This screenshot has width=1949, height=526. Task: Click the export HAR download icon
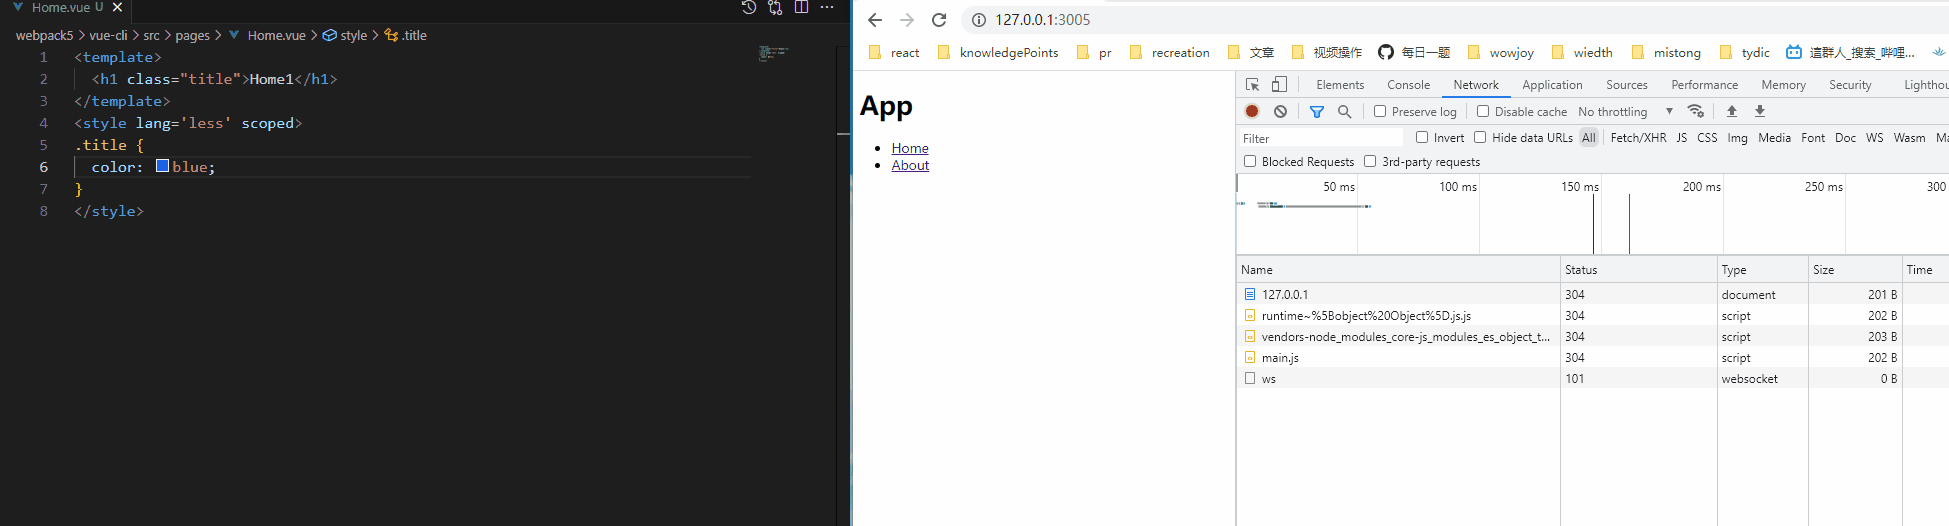click(x=1760, y=111)
